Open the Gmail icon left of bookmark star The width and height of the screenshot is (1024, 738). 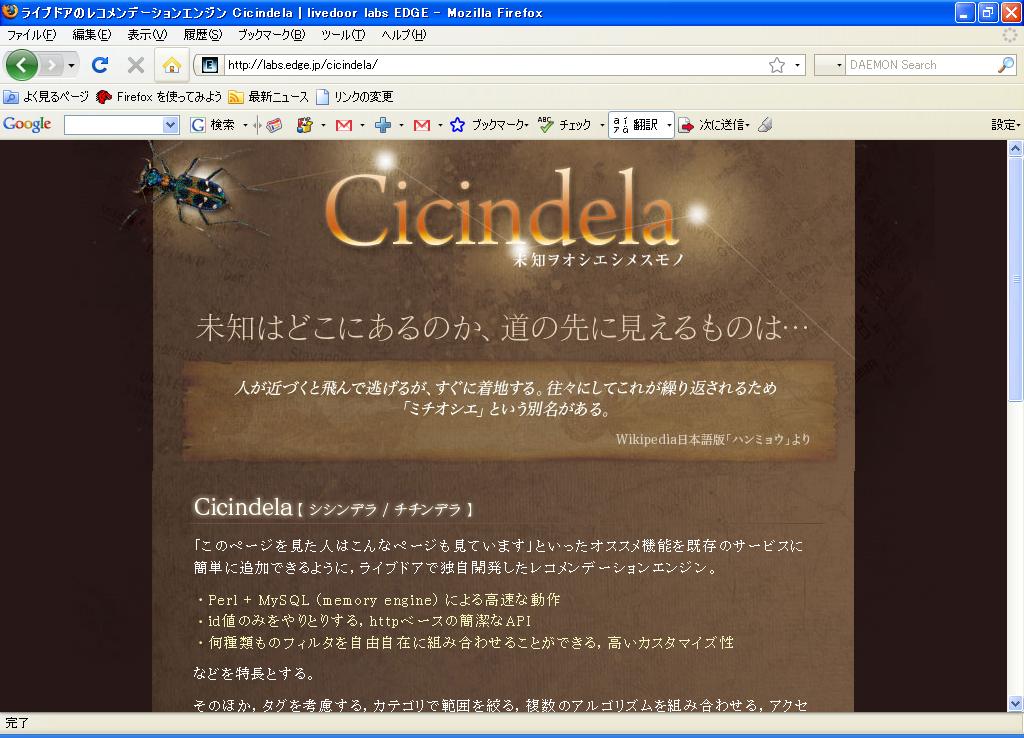coord(422,125)
